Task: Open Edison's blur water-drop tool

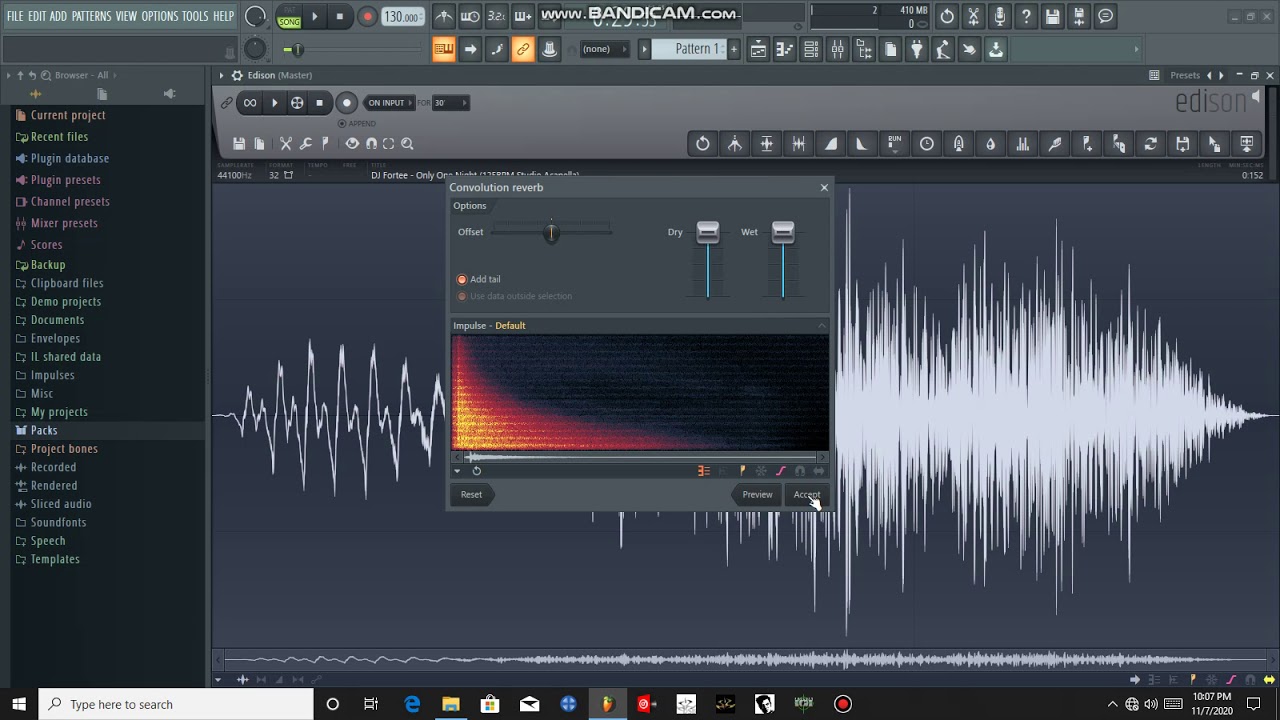Action: click(x=991, y=144)
